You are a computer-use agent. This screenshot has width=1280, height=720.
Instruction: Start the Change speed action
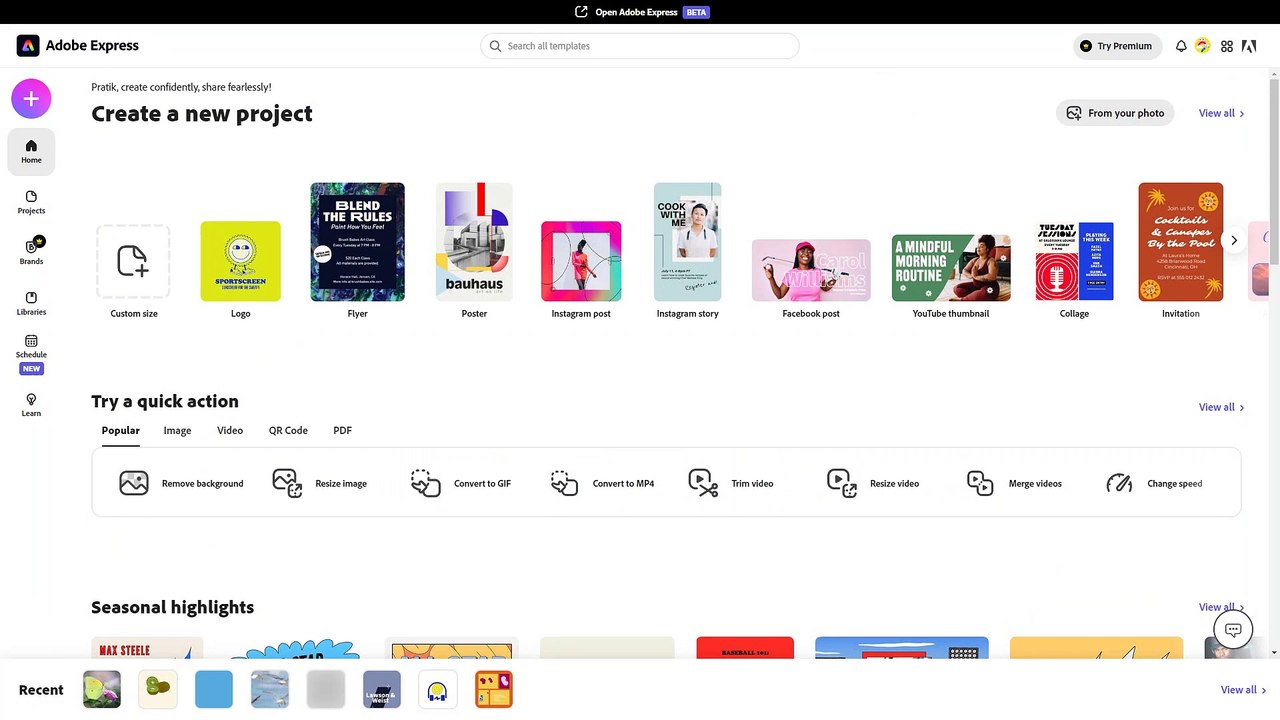coord(1154,483)
